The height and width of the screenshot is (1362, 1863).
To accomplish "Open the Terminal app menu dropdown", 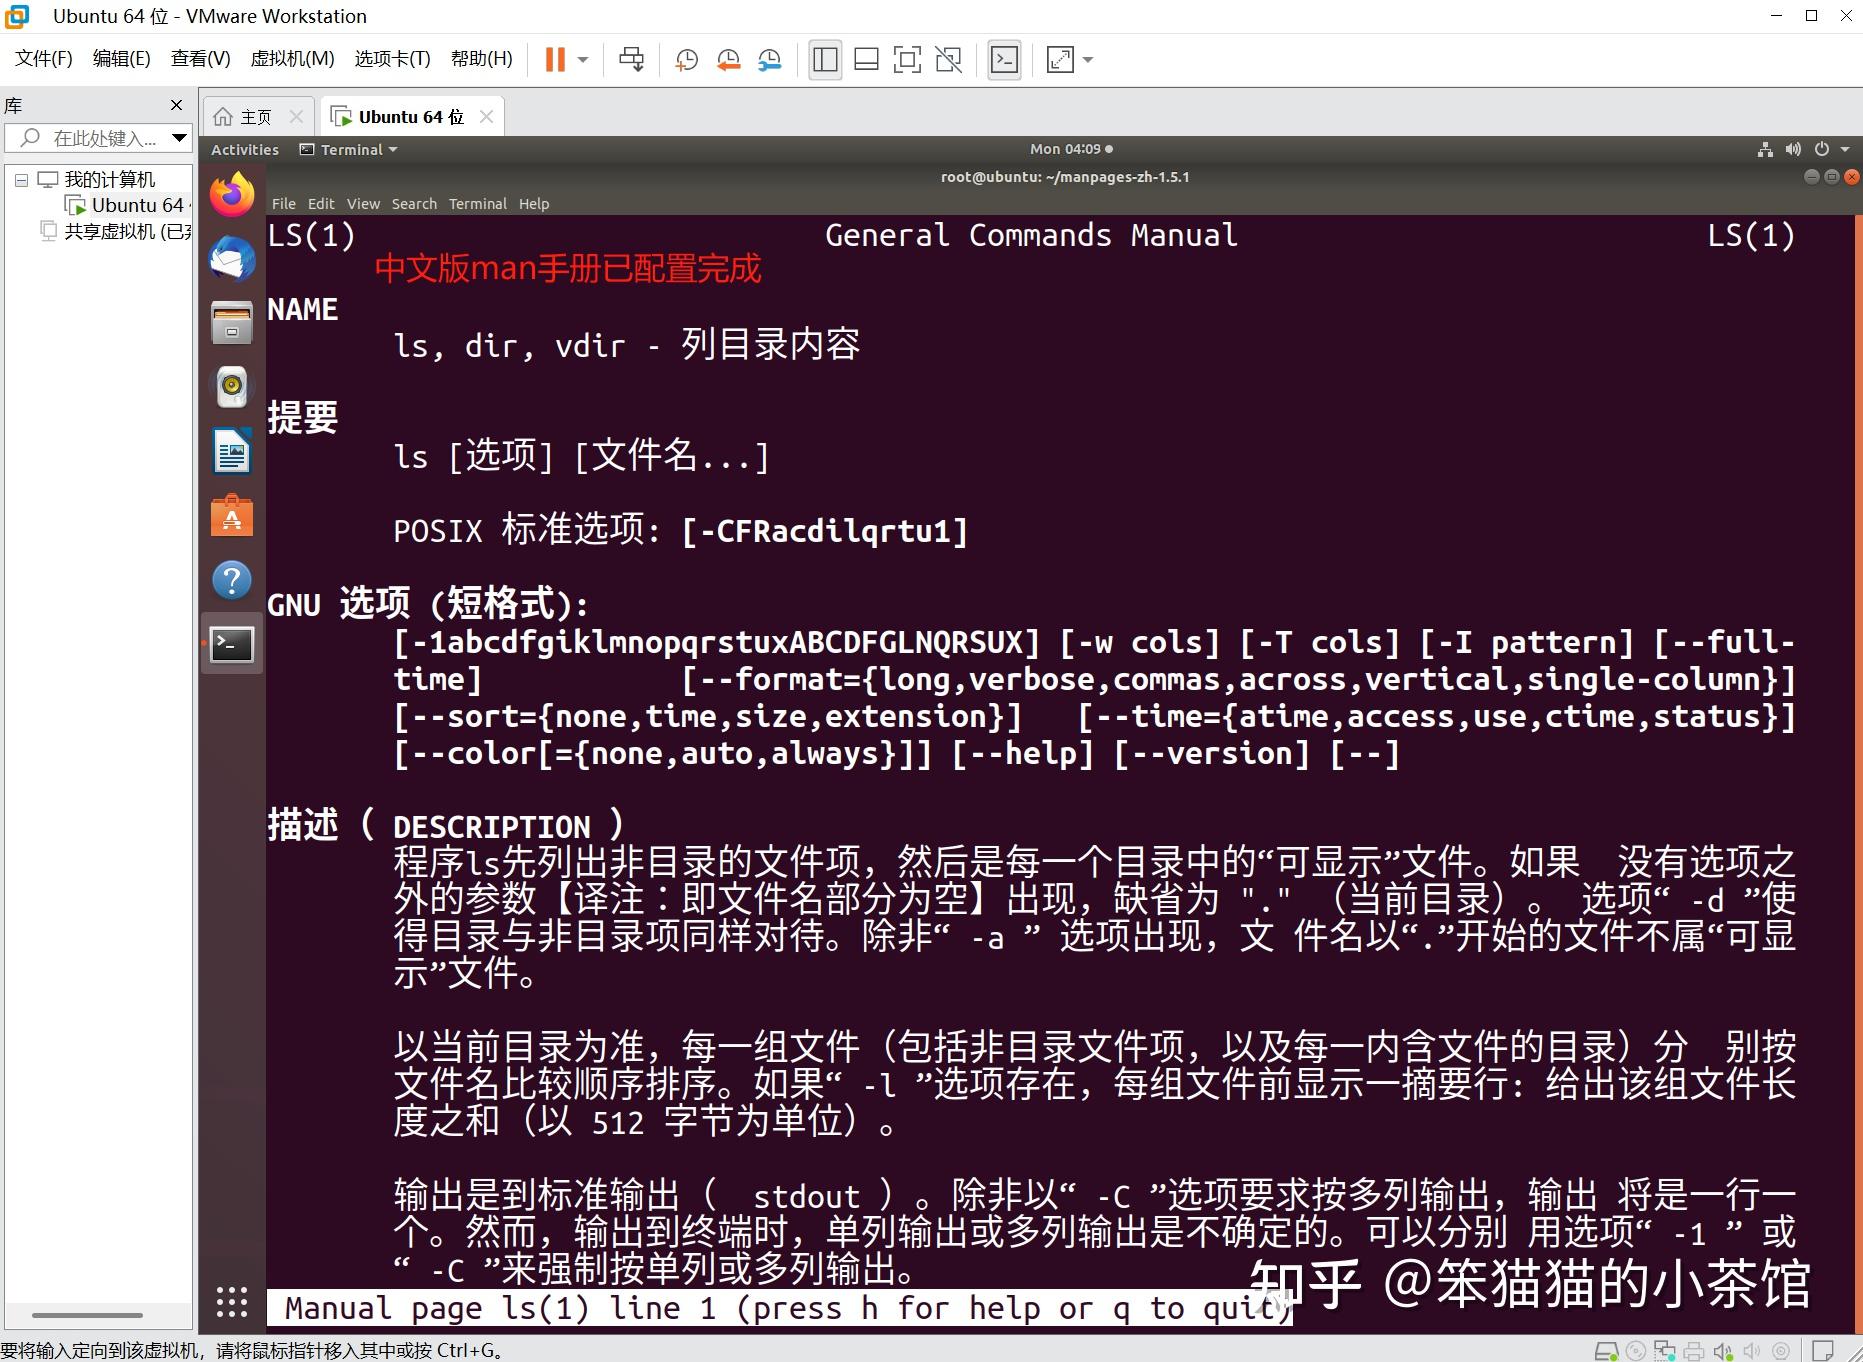I will point(349,149).
